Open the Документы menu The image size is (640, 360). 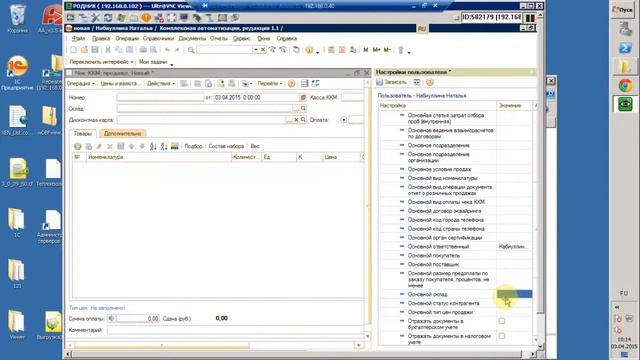pos(192,38)
